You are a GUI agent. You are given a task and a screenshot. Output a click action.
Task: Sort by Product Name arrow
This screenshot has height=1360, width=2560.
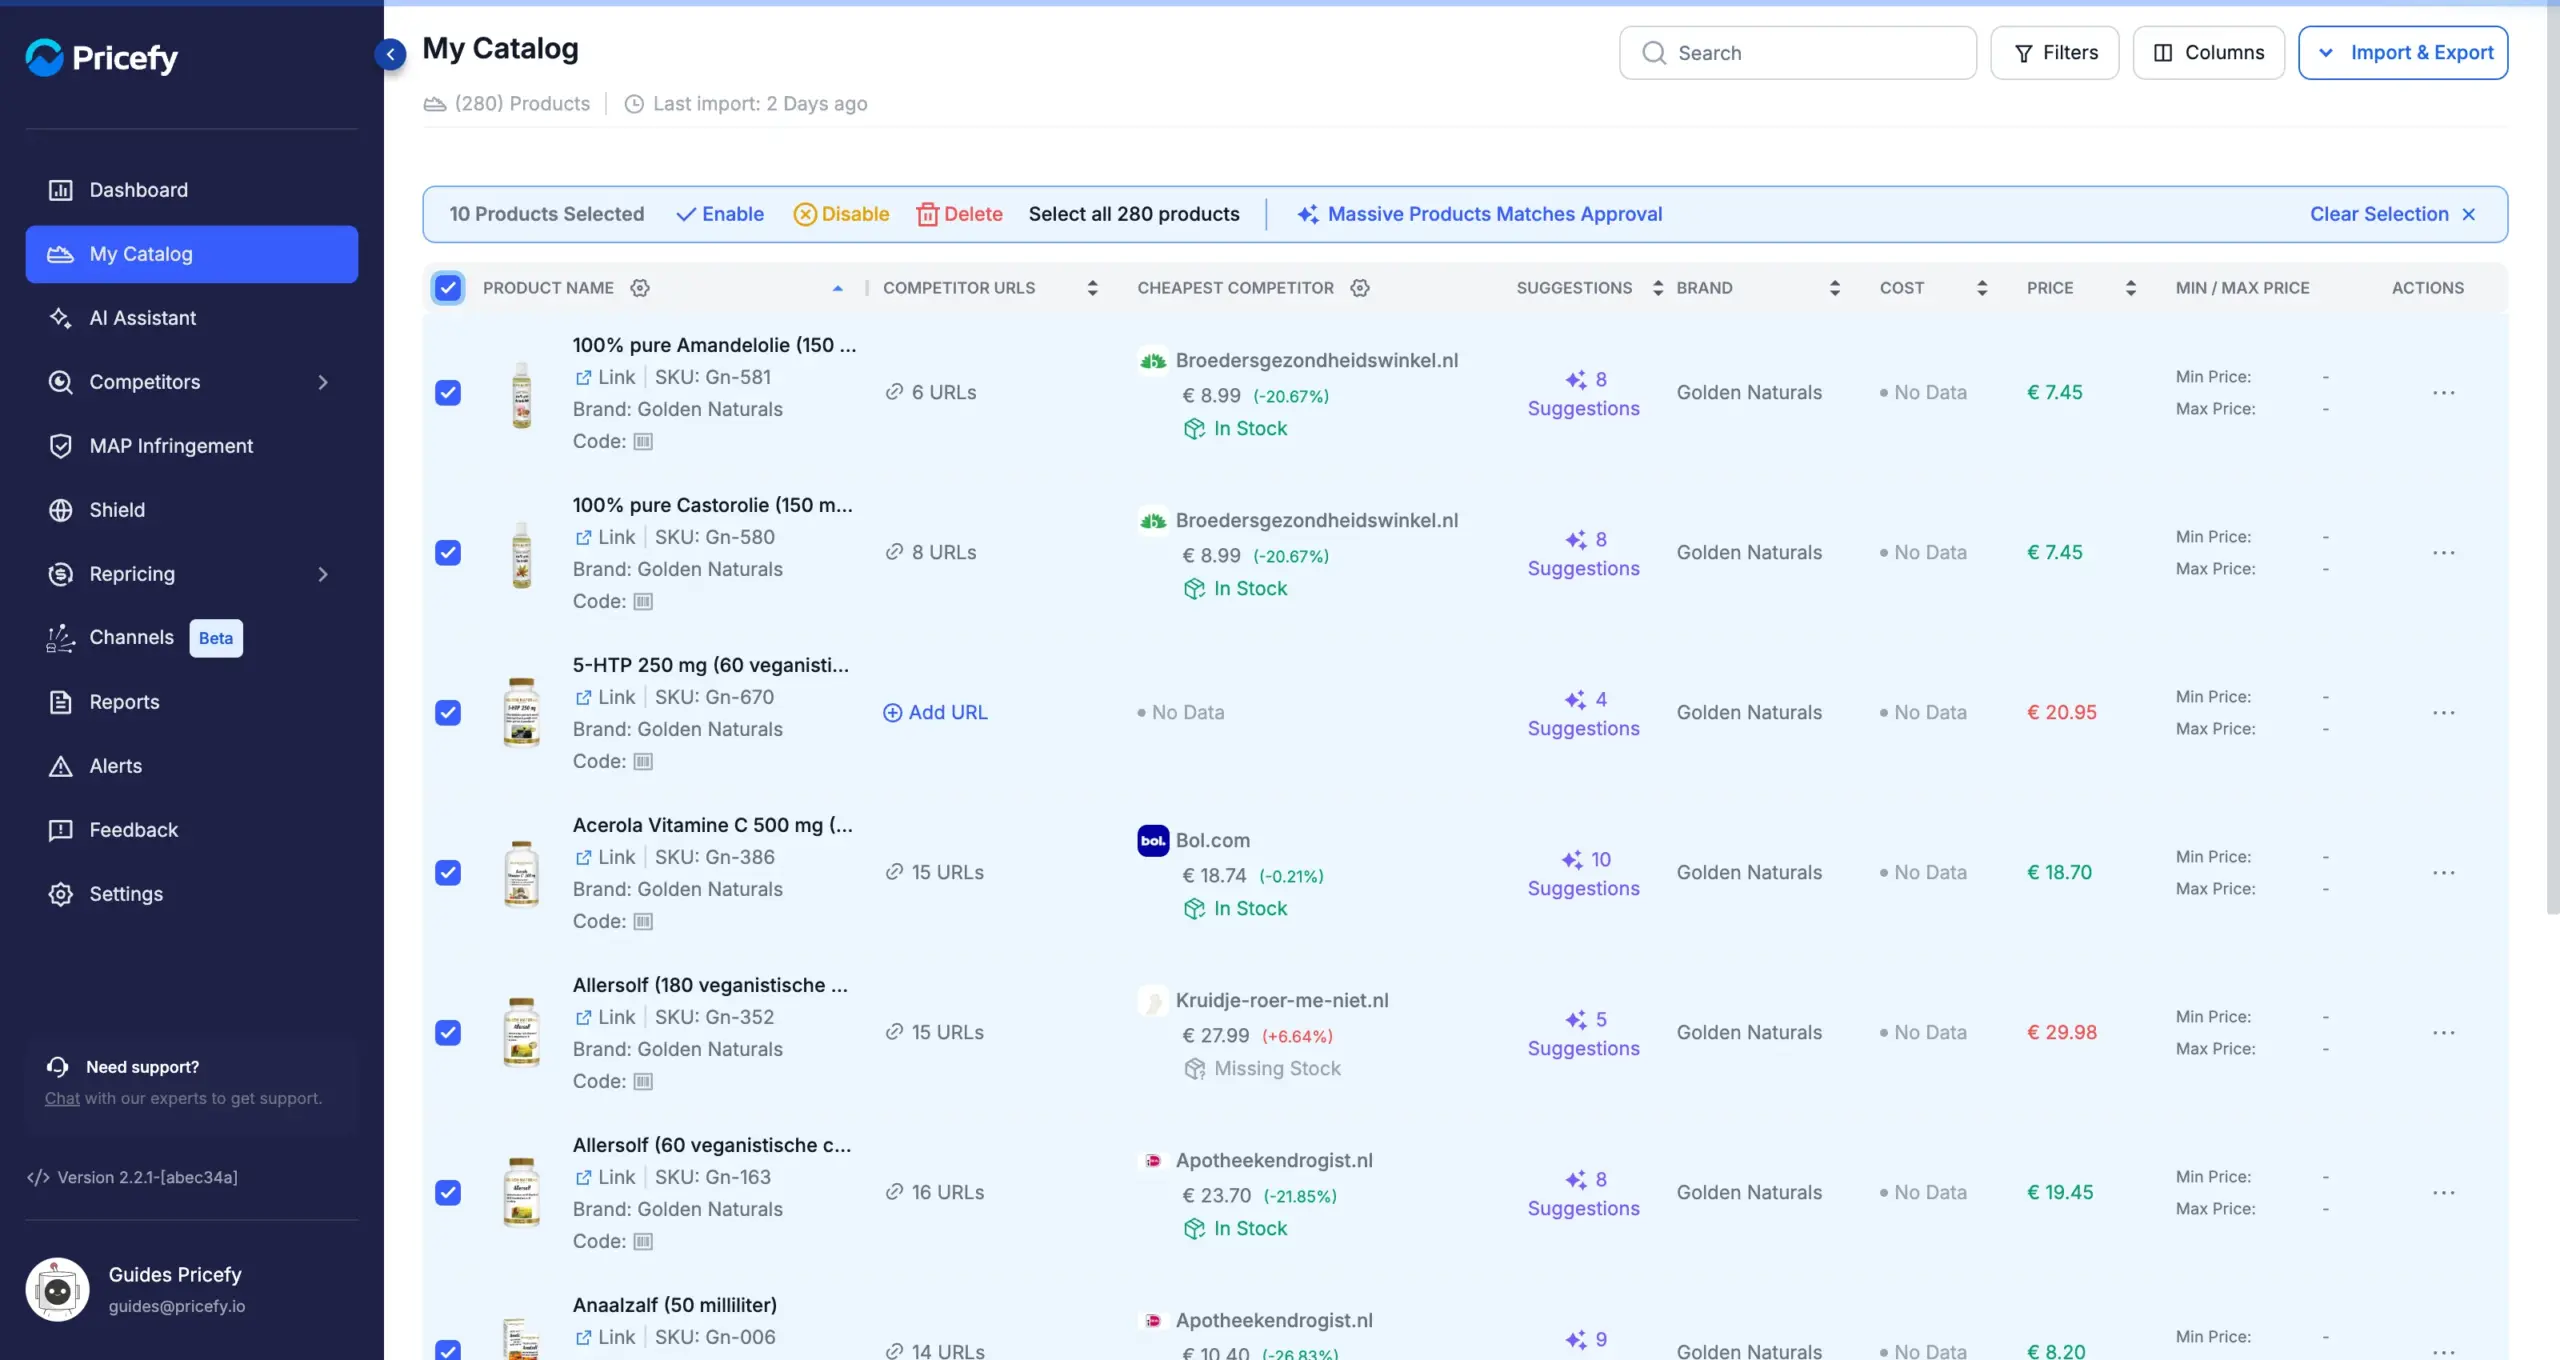coord(838,288)
